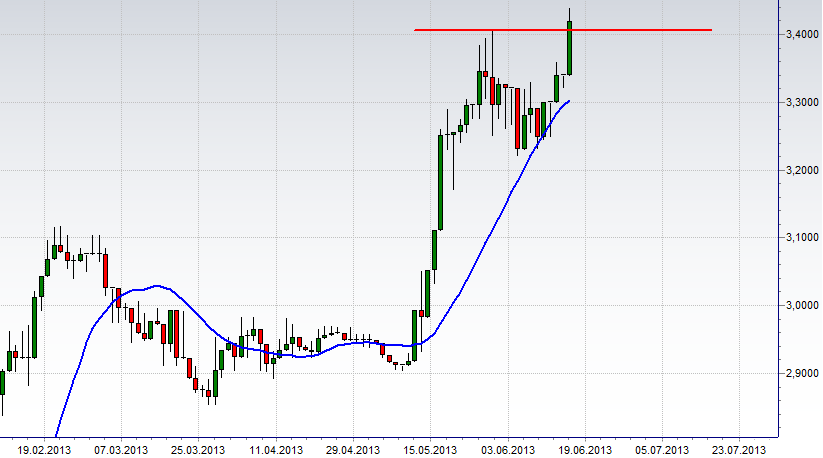Screen dimensions: 823x458
Task: Select the 25.03.2013 date label
Action: tap(198, 450)
